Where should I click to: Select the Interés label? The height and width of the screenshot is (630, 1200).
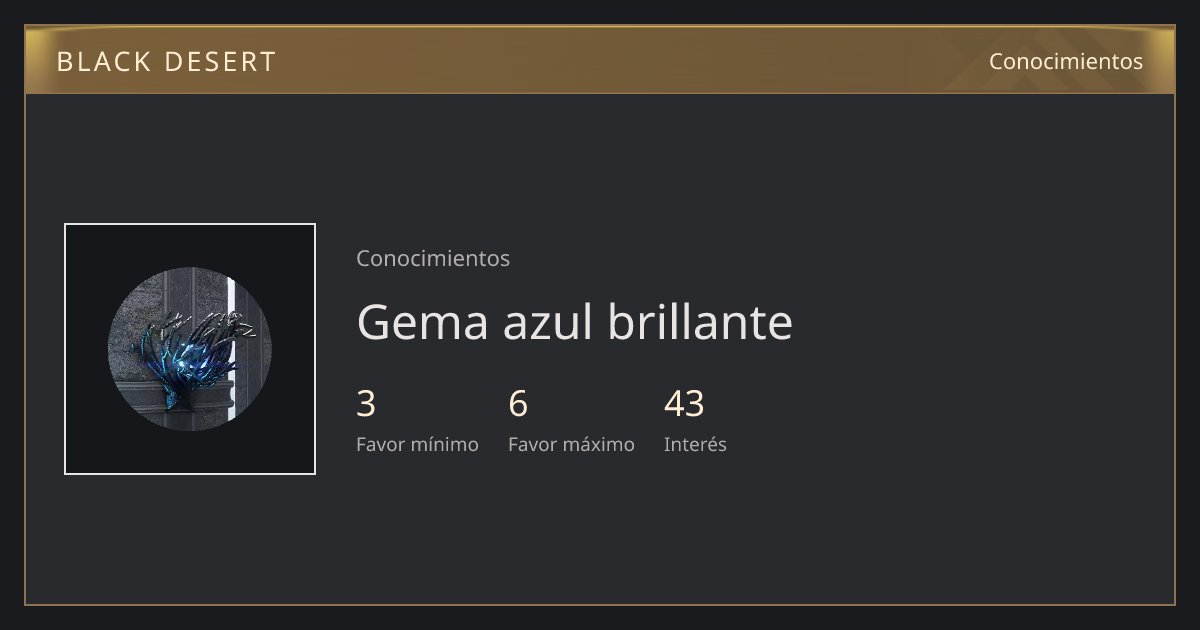tap(695, 444)
